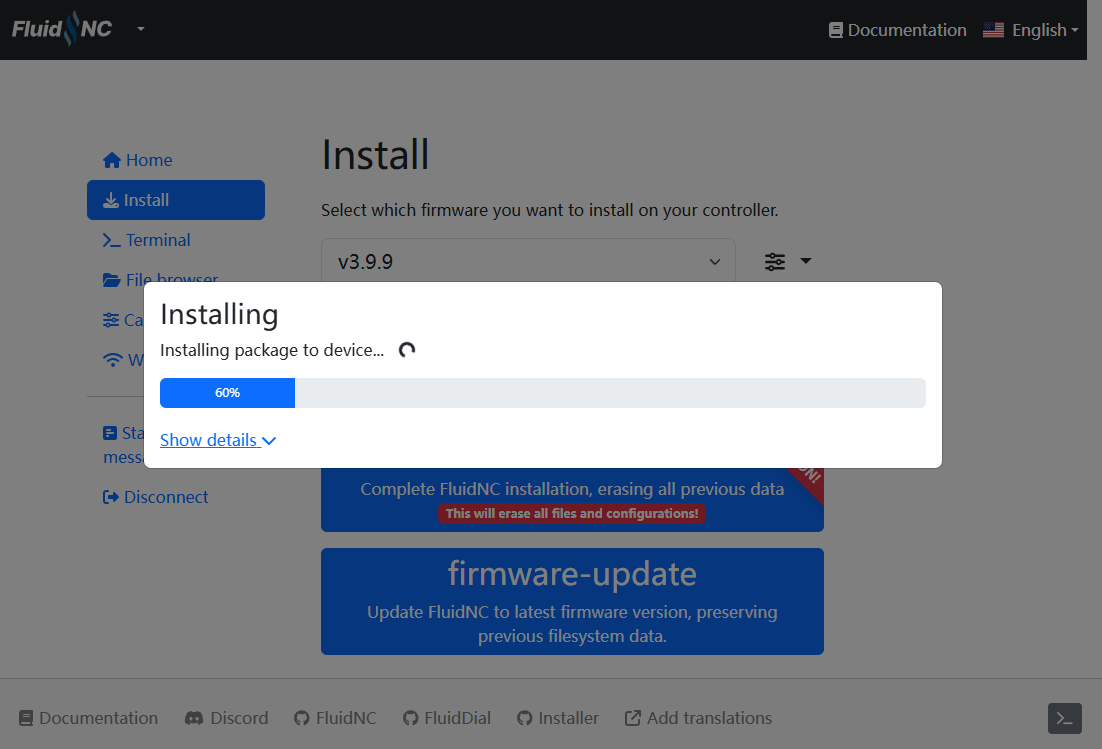This screenshot has width=1102, height=749.
Task: Click the house icon in the sidebar
Action: pyautogui.click(x=112, y=160)
